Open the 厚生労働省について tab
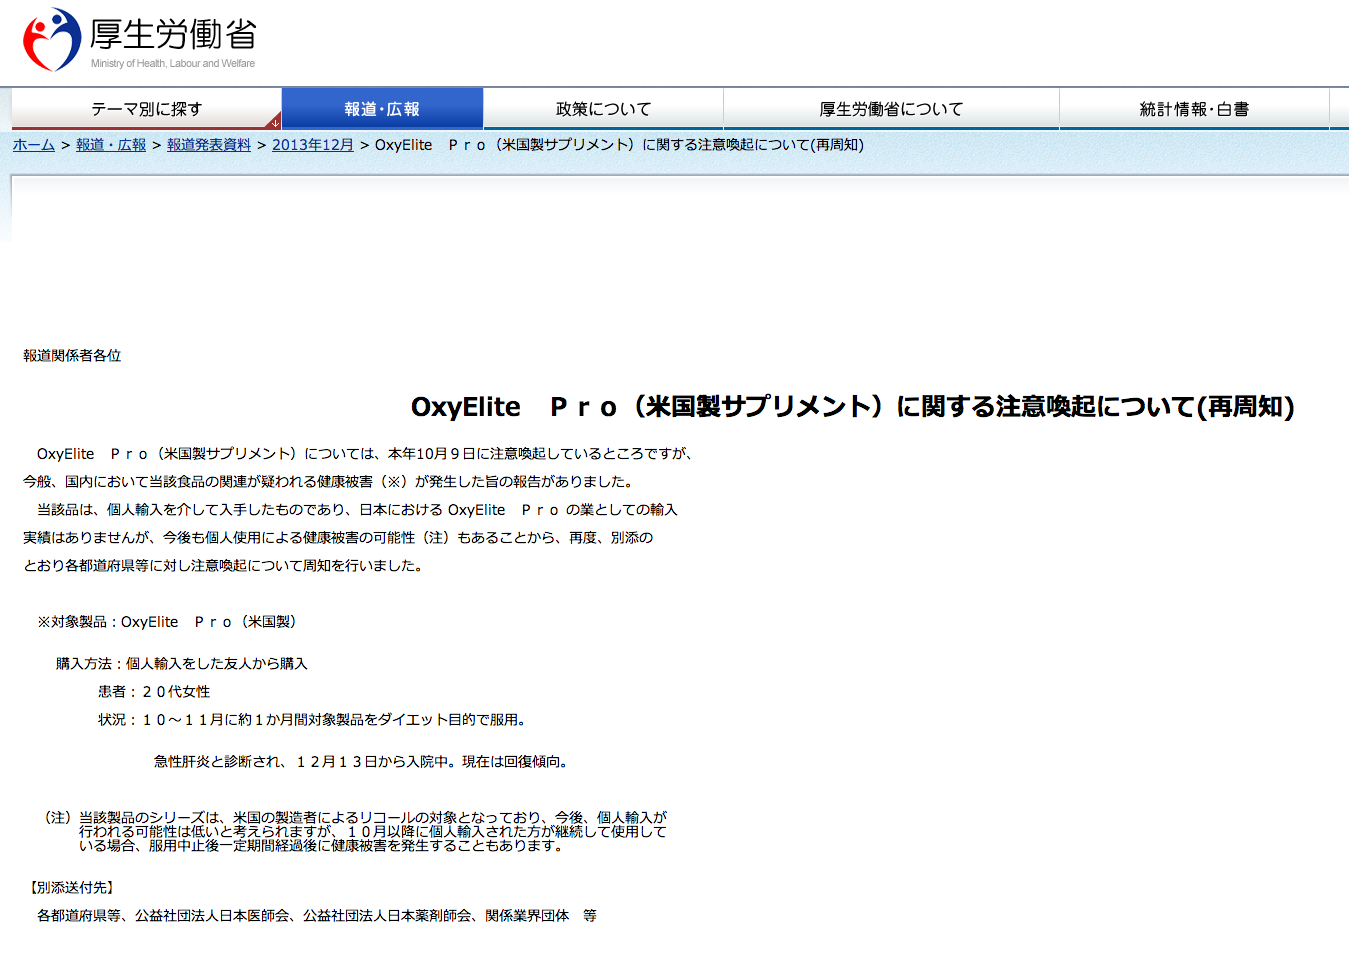Image resolution: width=1349 pixels, height=959 pixels. point(891,109)
